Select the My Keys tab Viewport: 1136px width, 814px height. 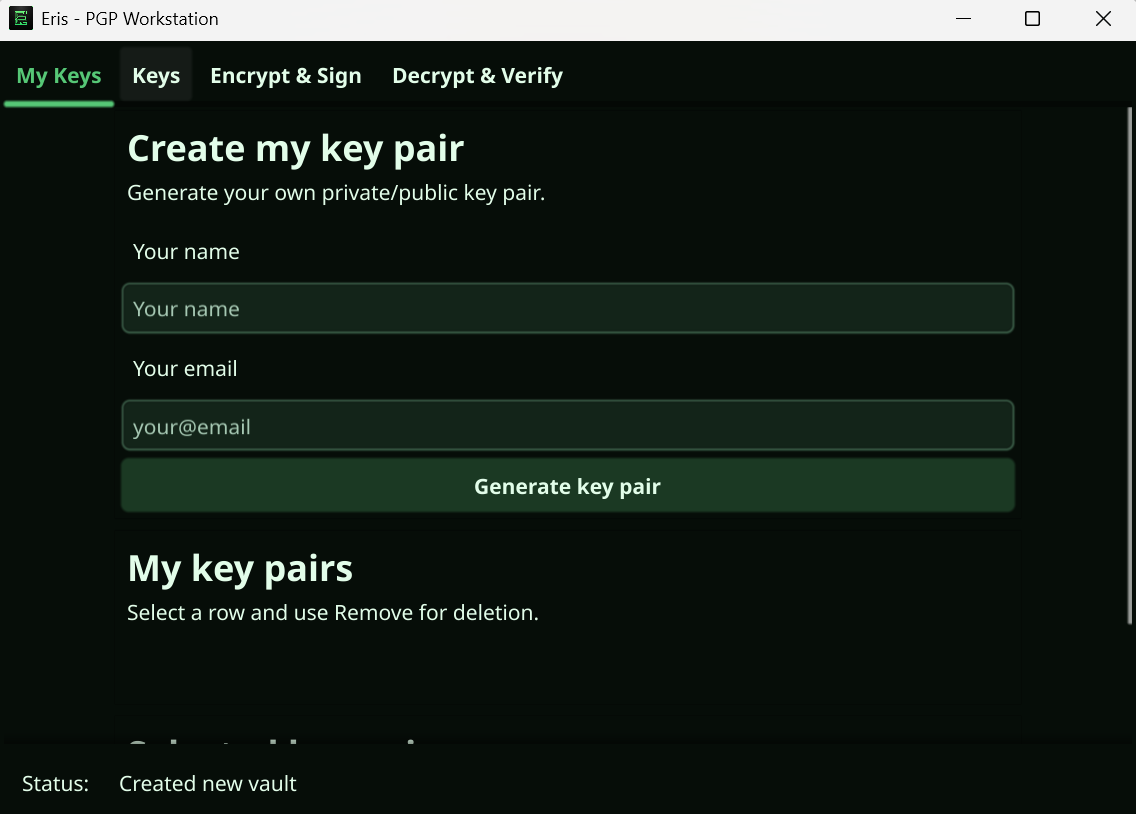[x=58, y=74]
